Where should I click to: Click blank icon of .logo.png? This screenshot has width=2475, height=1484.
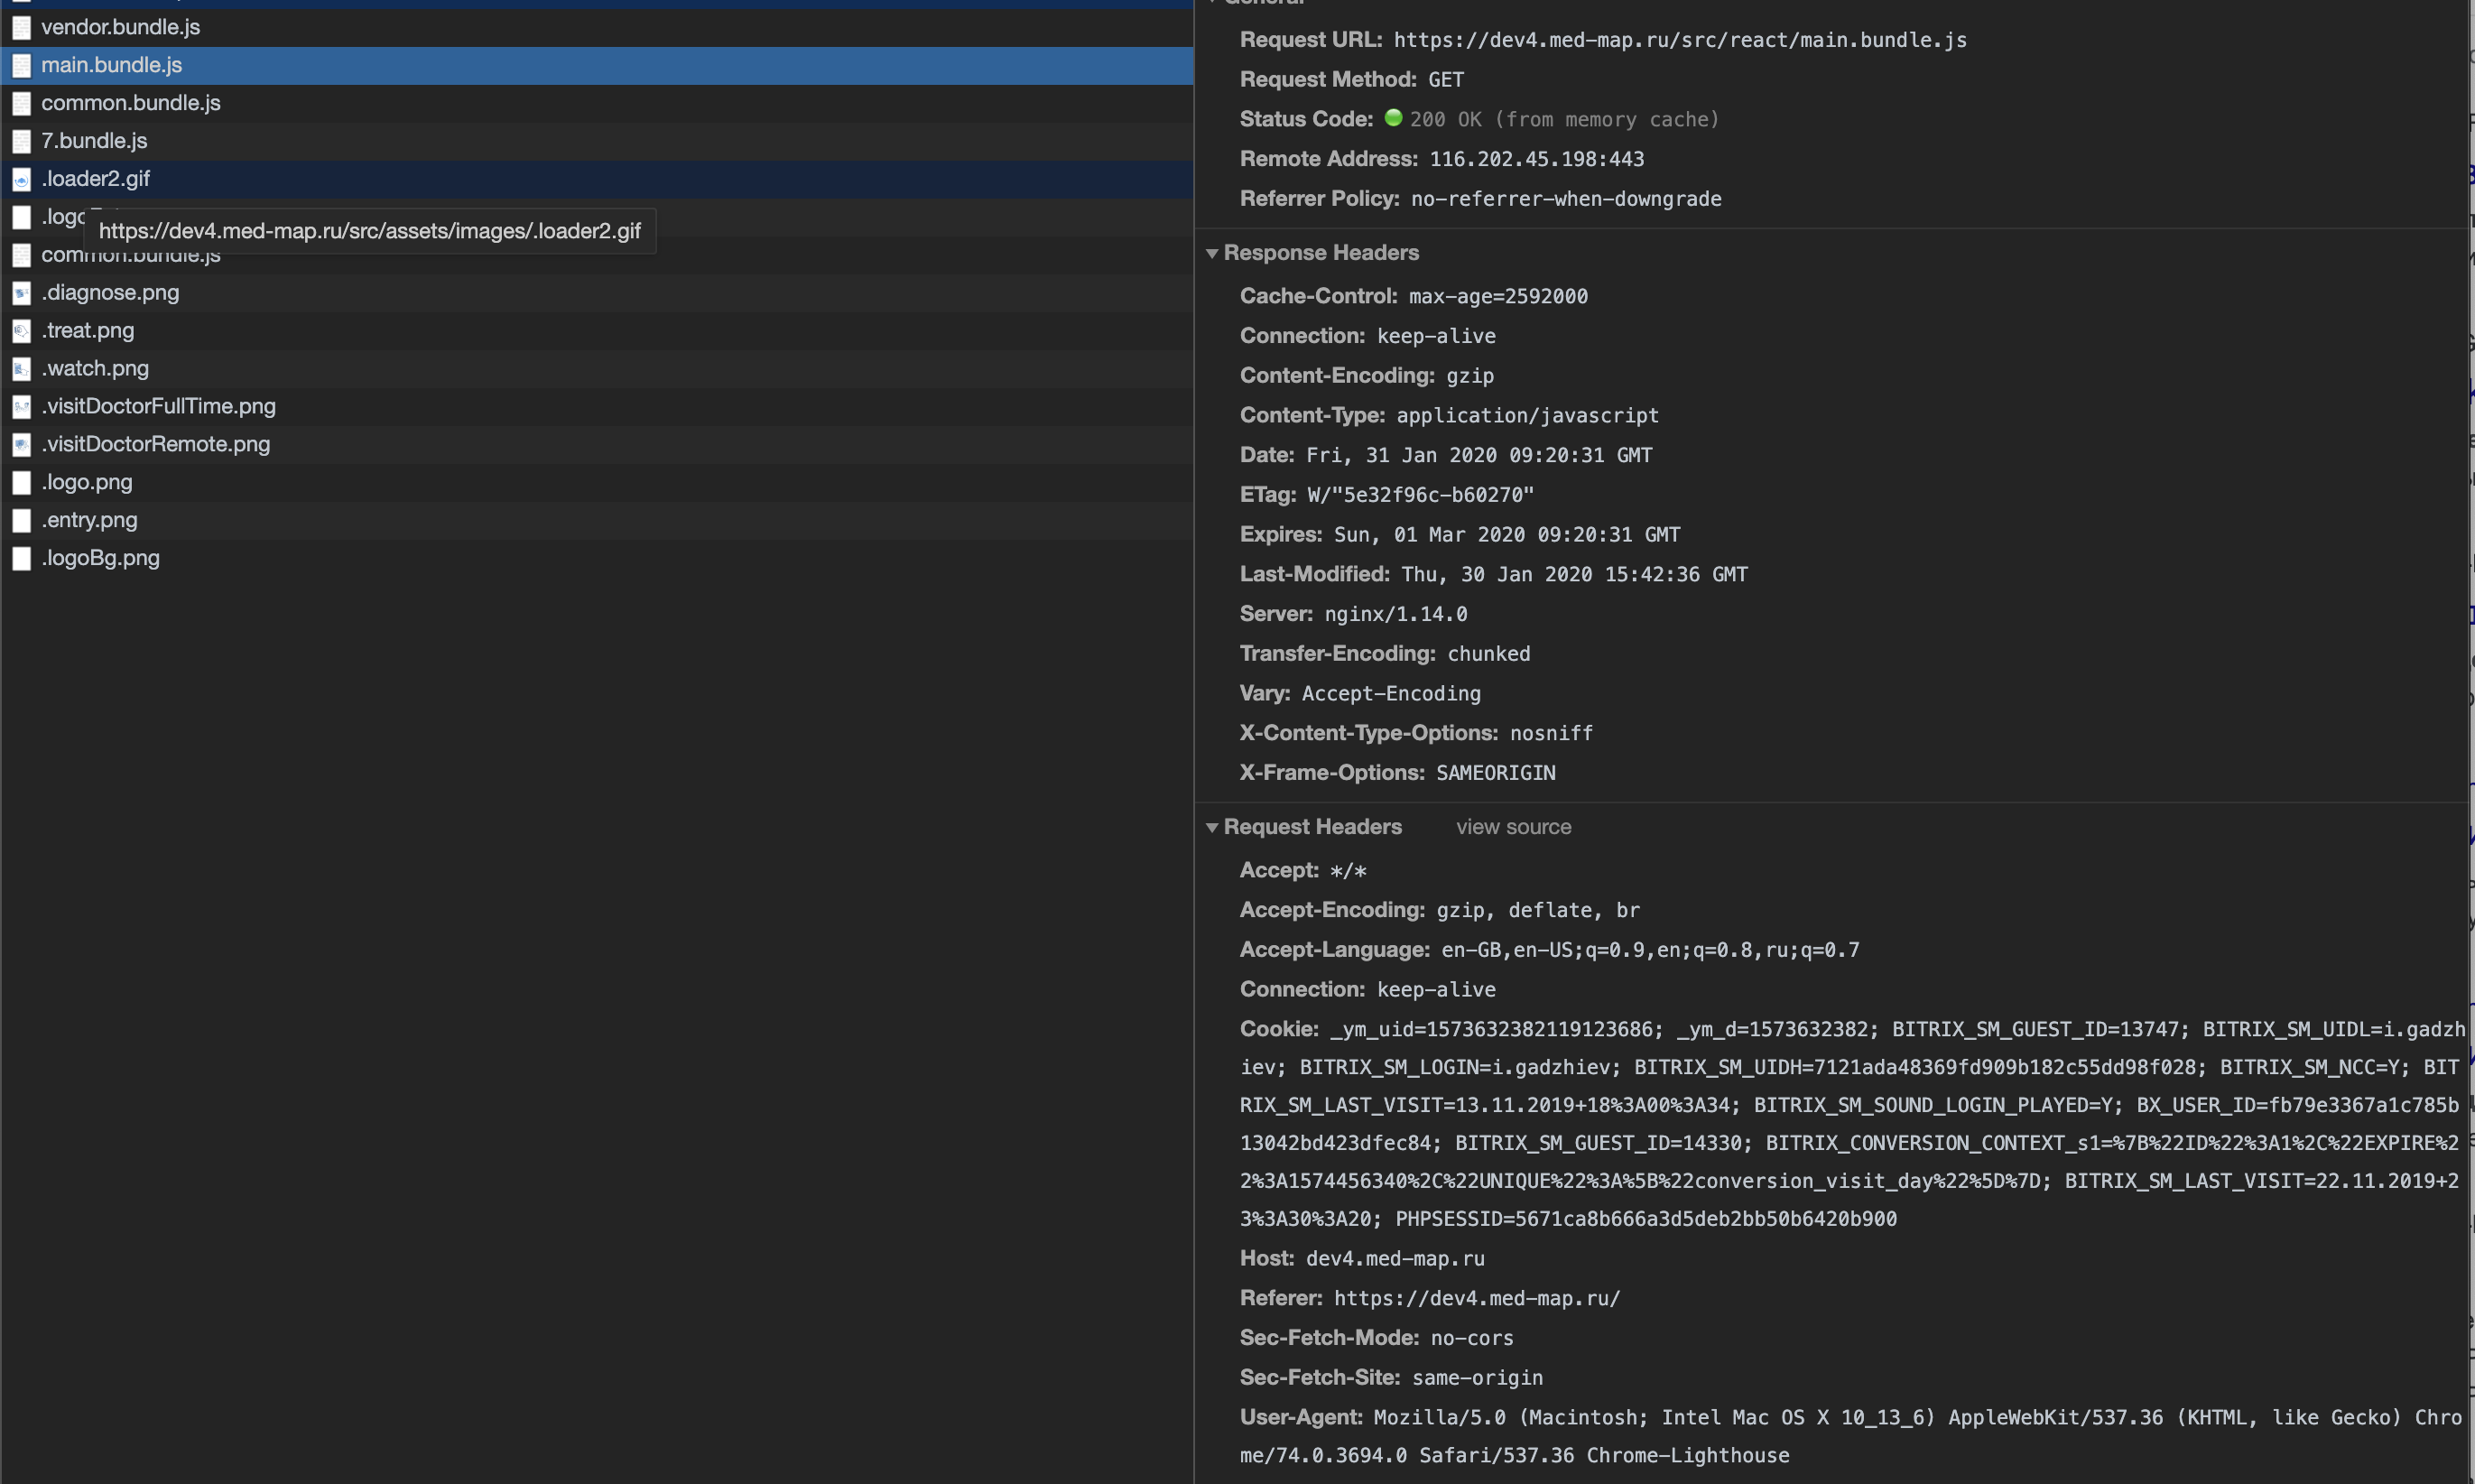(21, 484)
